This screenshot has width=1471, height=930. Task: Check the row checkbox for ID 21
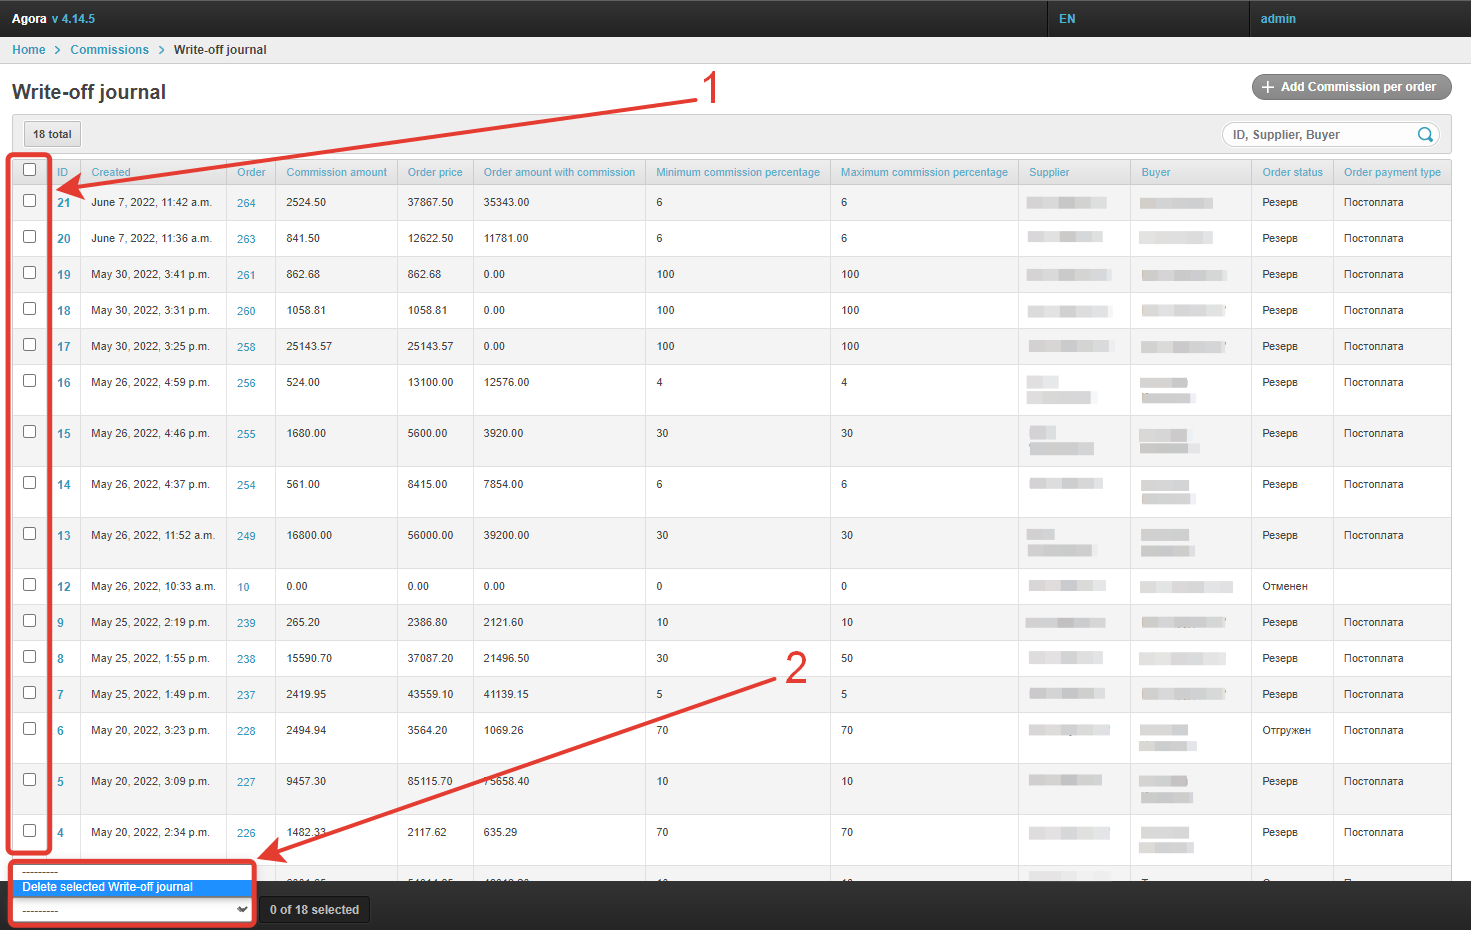point(29,201)
